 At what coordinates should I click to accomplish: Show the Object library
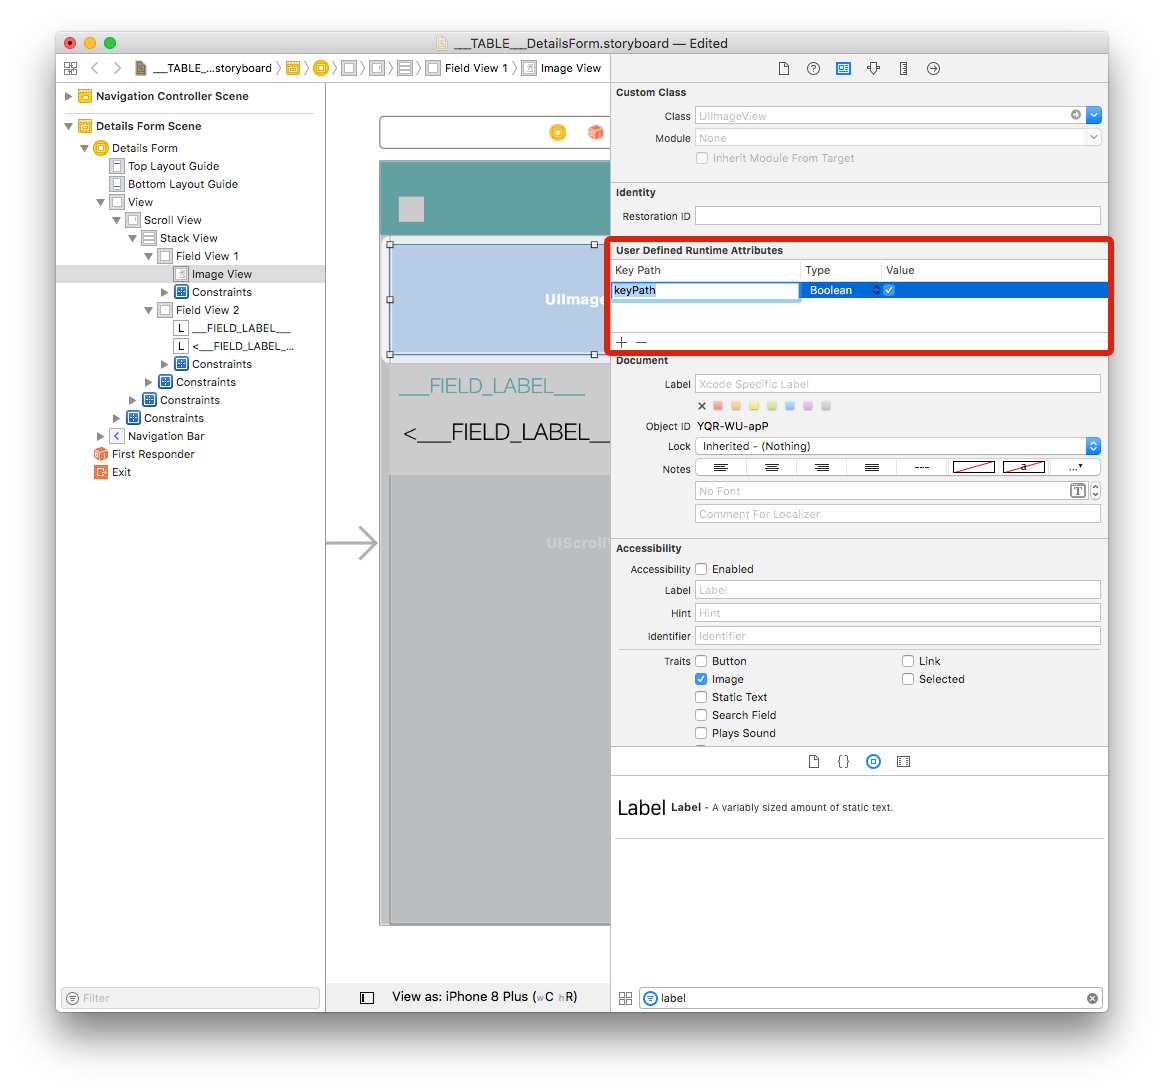coord(874,762)
